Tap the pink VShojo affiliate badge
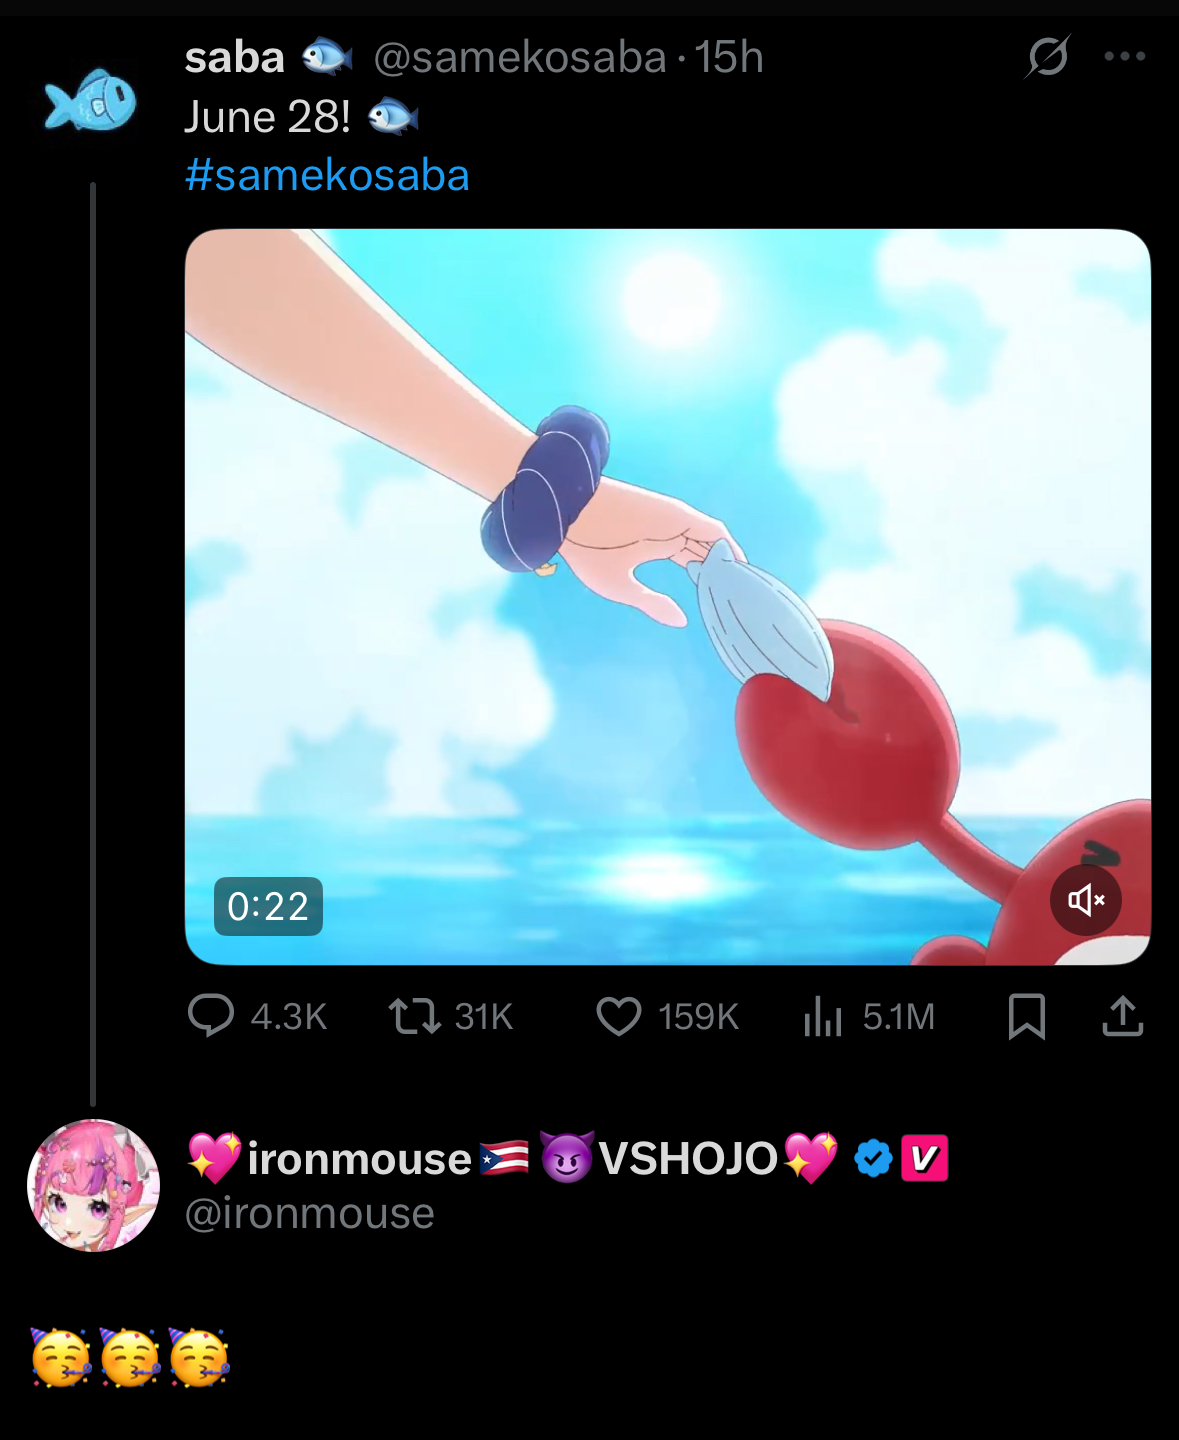 (924, 1159)
